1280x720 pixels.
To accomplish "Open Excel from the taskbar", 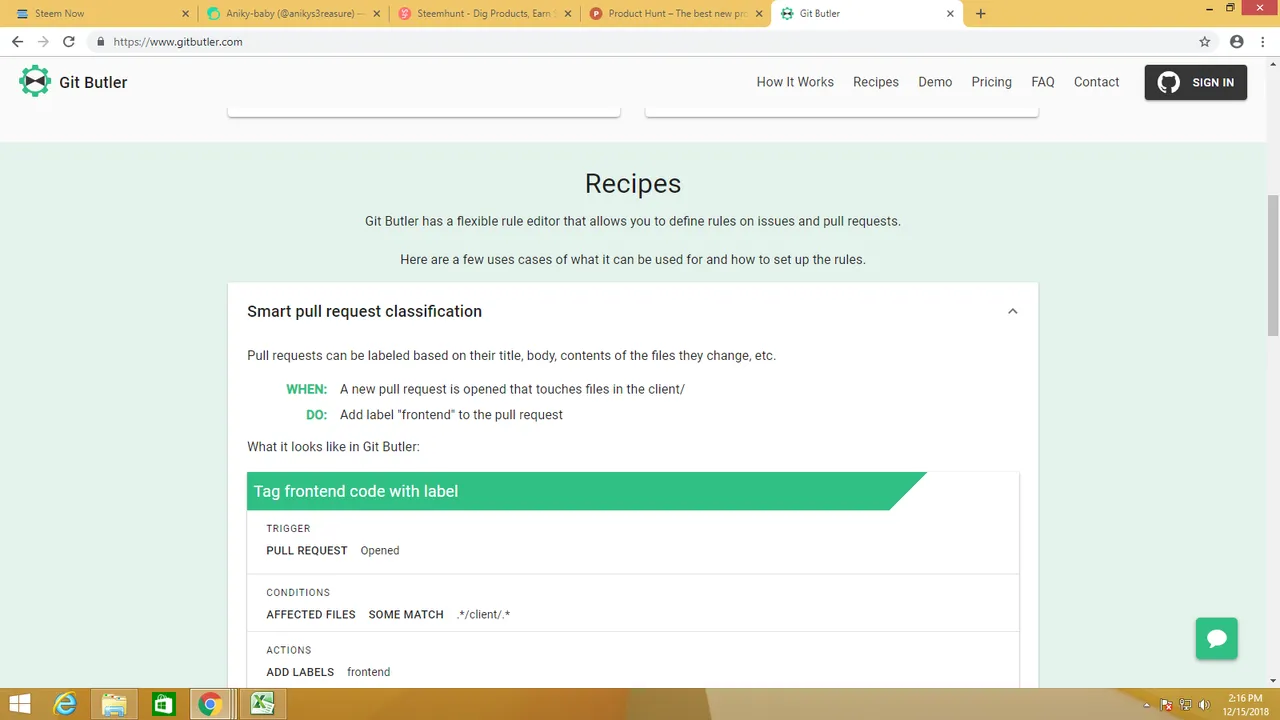I will point(262,704).
